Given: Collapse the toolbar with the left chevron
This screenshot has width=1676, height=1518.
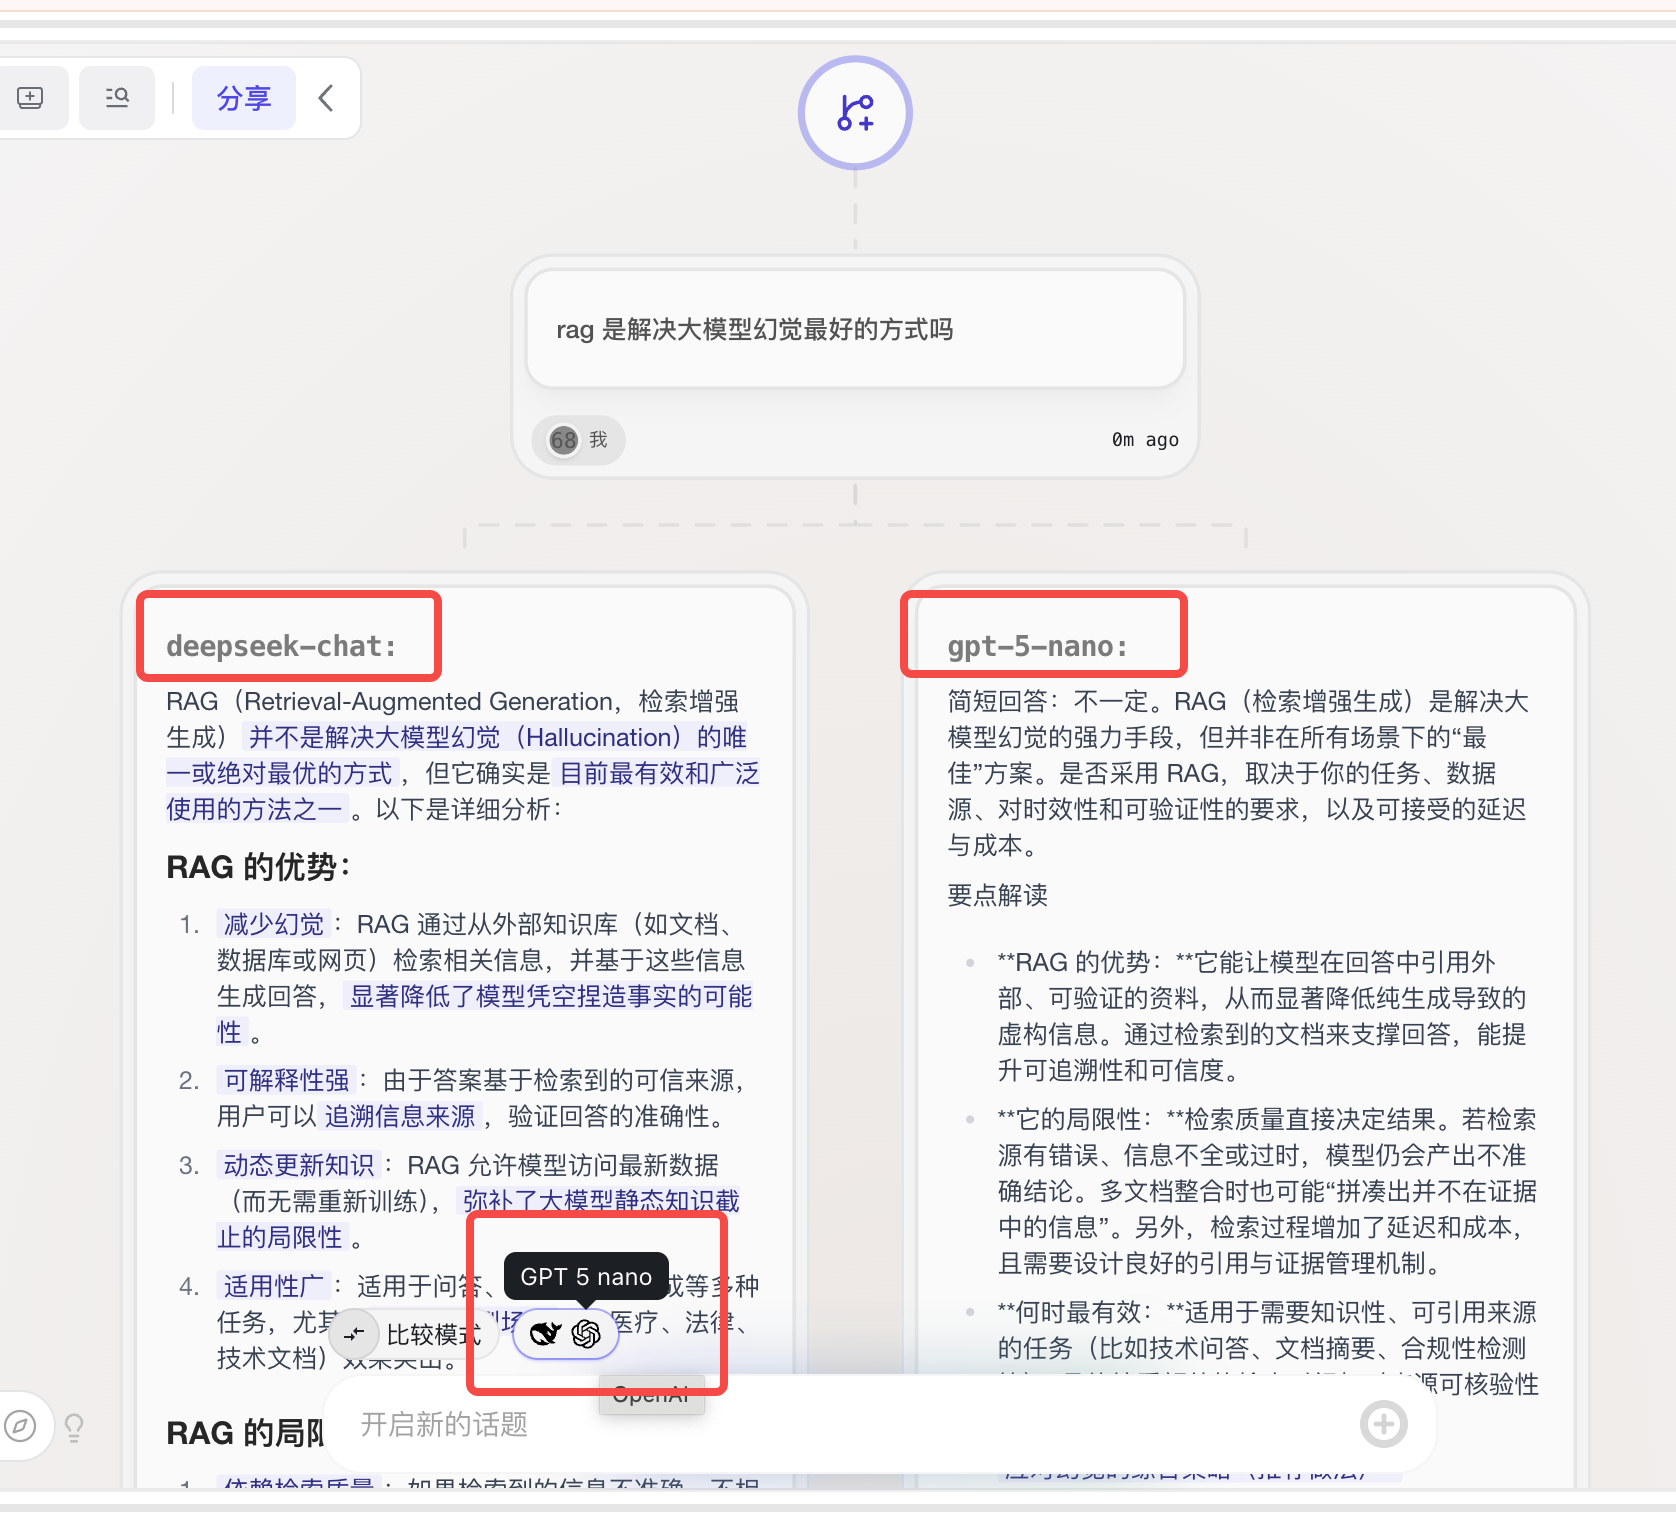Looking at the screenshot, I should [x=326, y=98].
